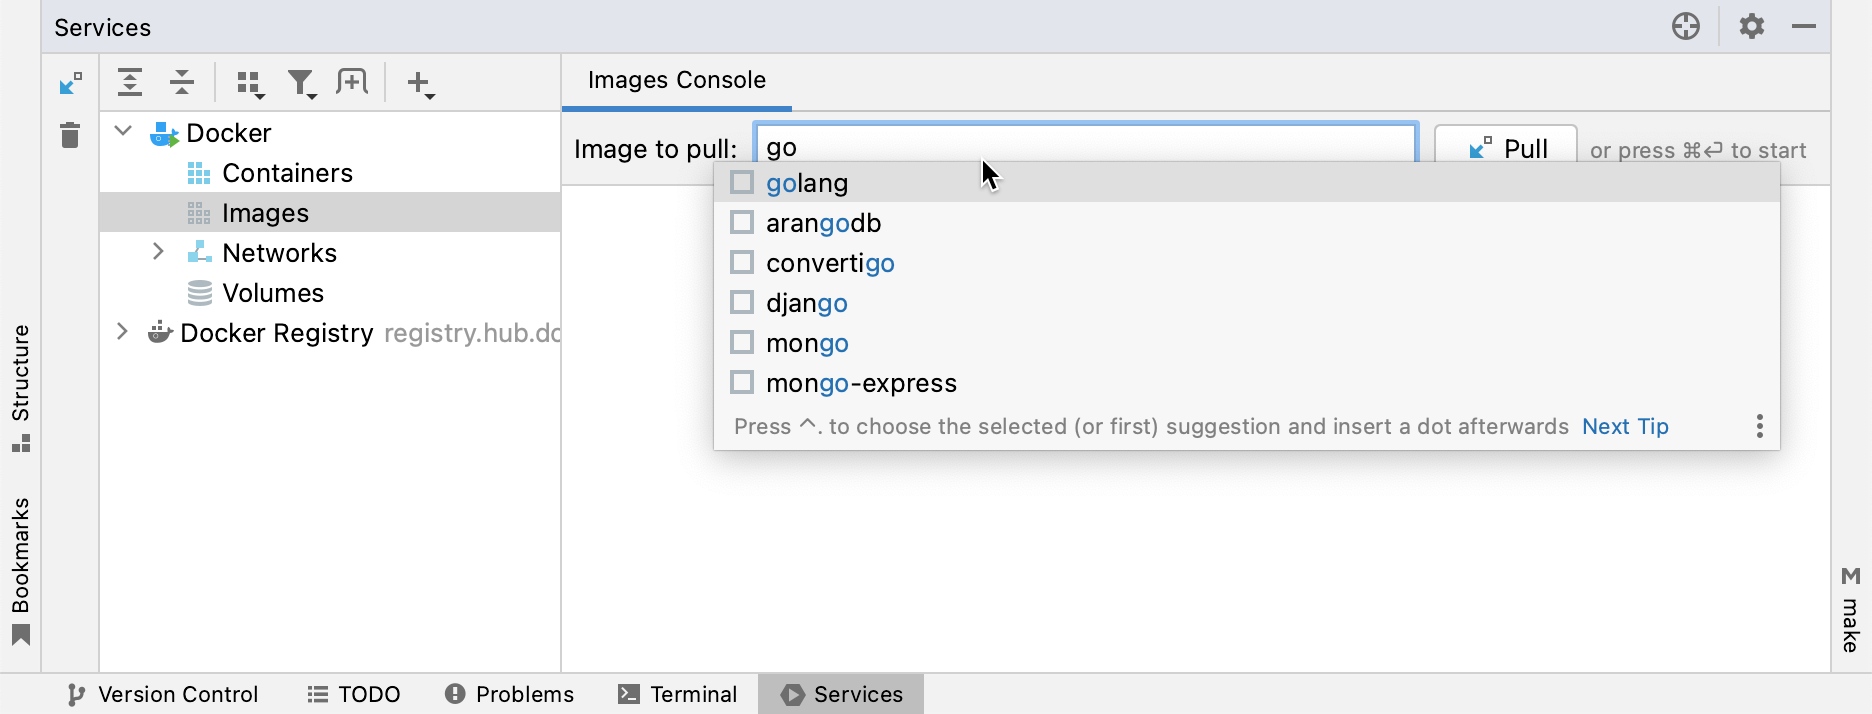Click the Filter services icon
Screen dimensions: 1872x714
pyautogui.click(x=302, y=82)
